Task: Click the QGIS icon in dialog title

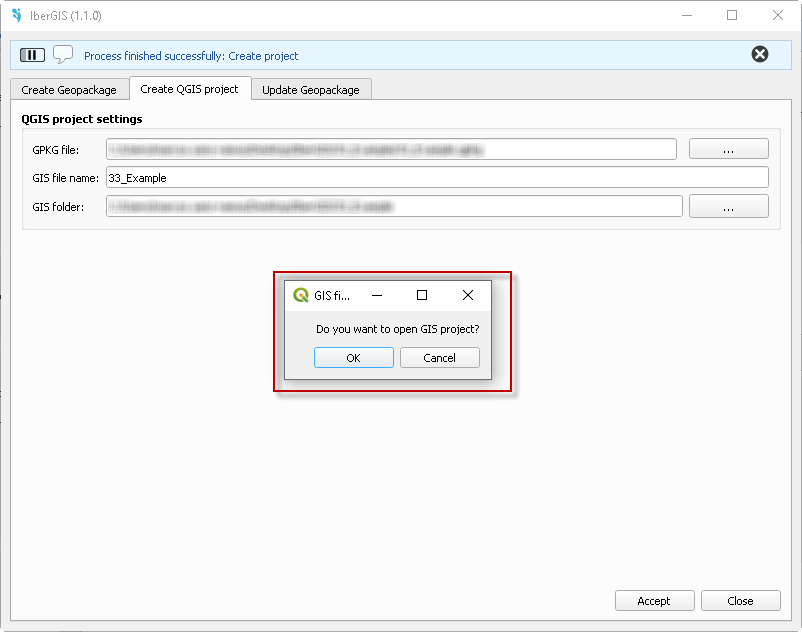Action: (x=300, y=295)
